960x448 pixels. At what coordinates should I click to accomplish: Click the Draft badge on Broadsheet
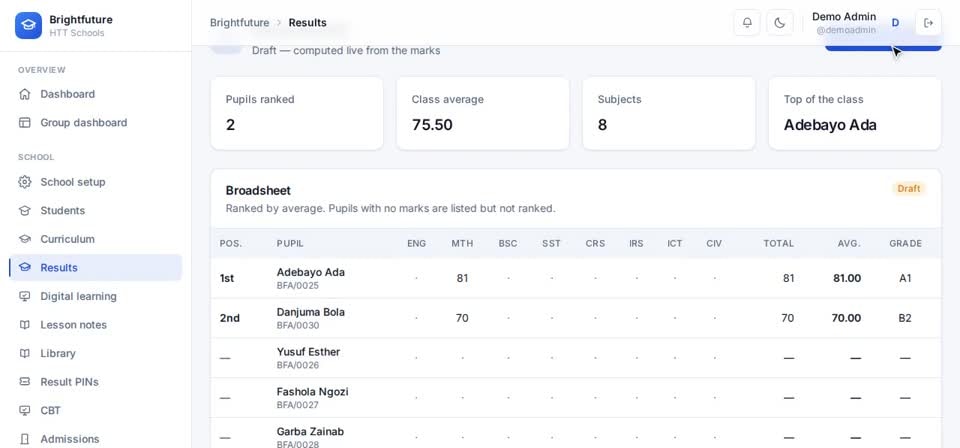[x=909, y=189]
